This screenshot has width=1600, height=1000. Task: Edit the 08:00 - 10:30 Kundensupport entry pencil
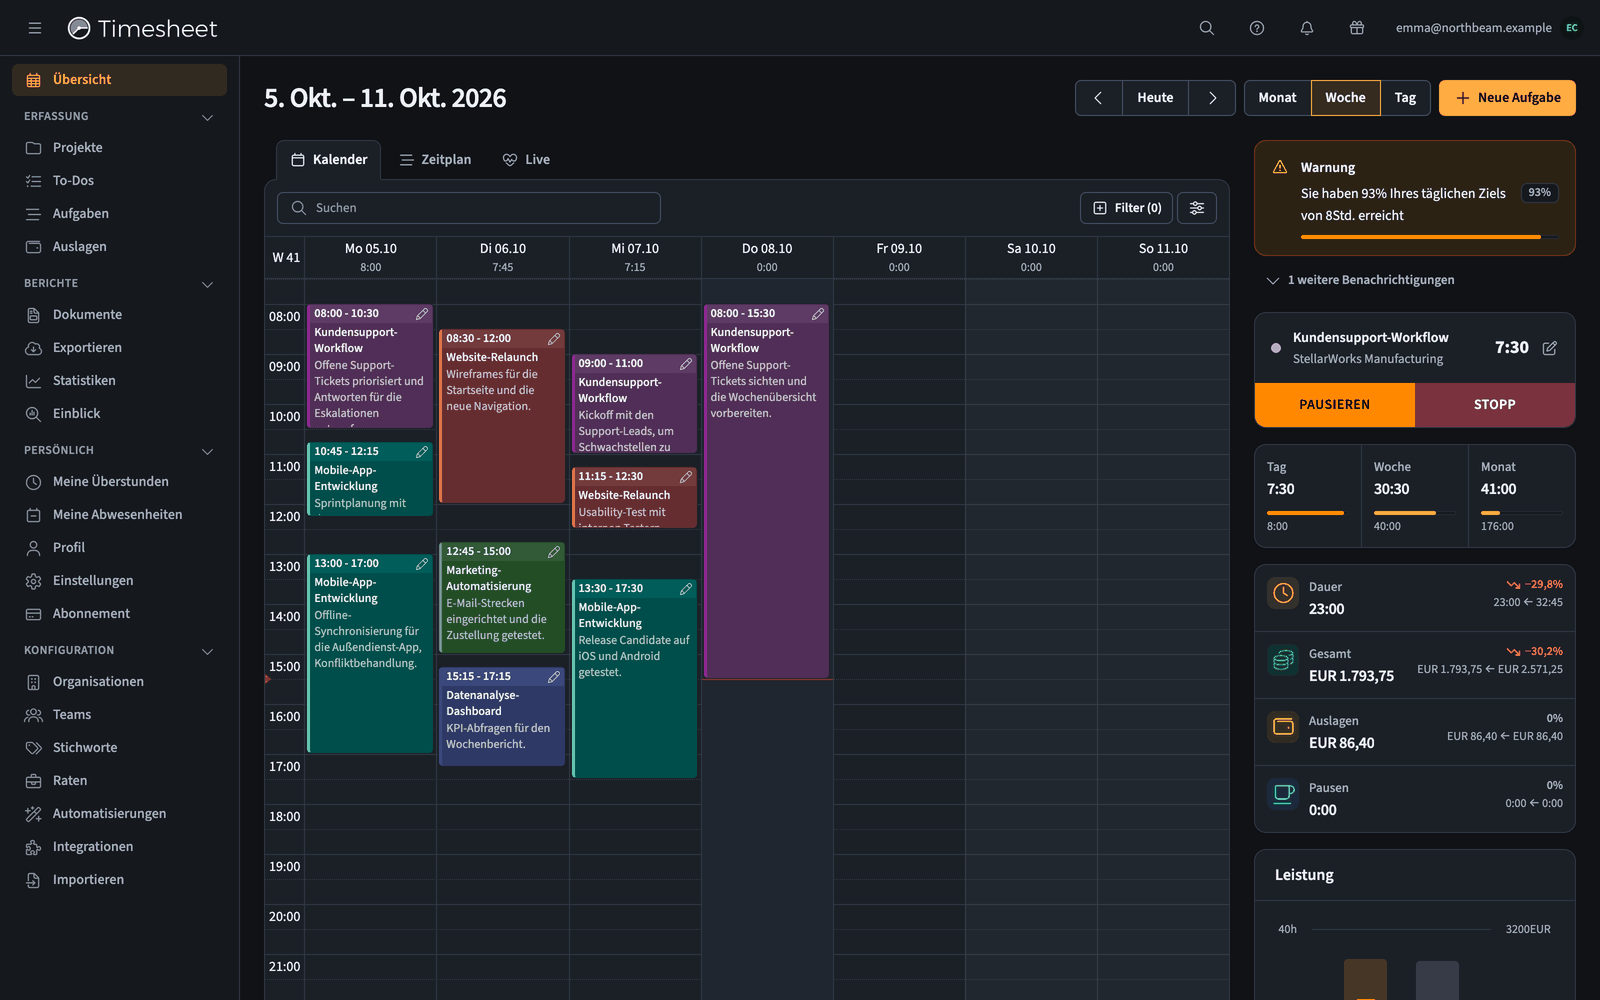coord(422,314)
